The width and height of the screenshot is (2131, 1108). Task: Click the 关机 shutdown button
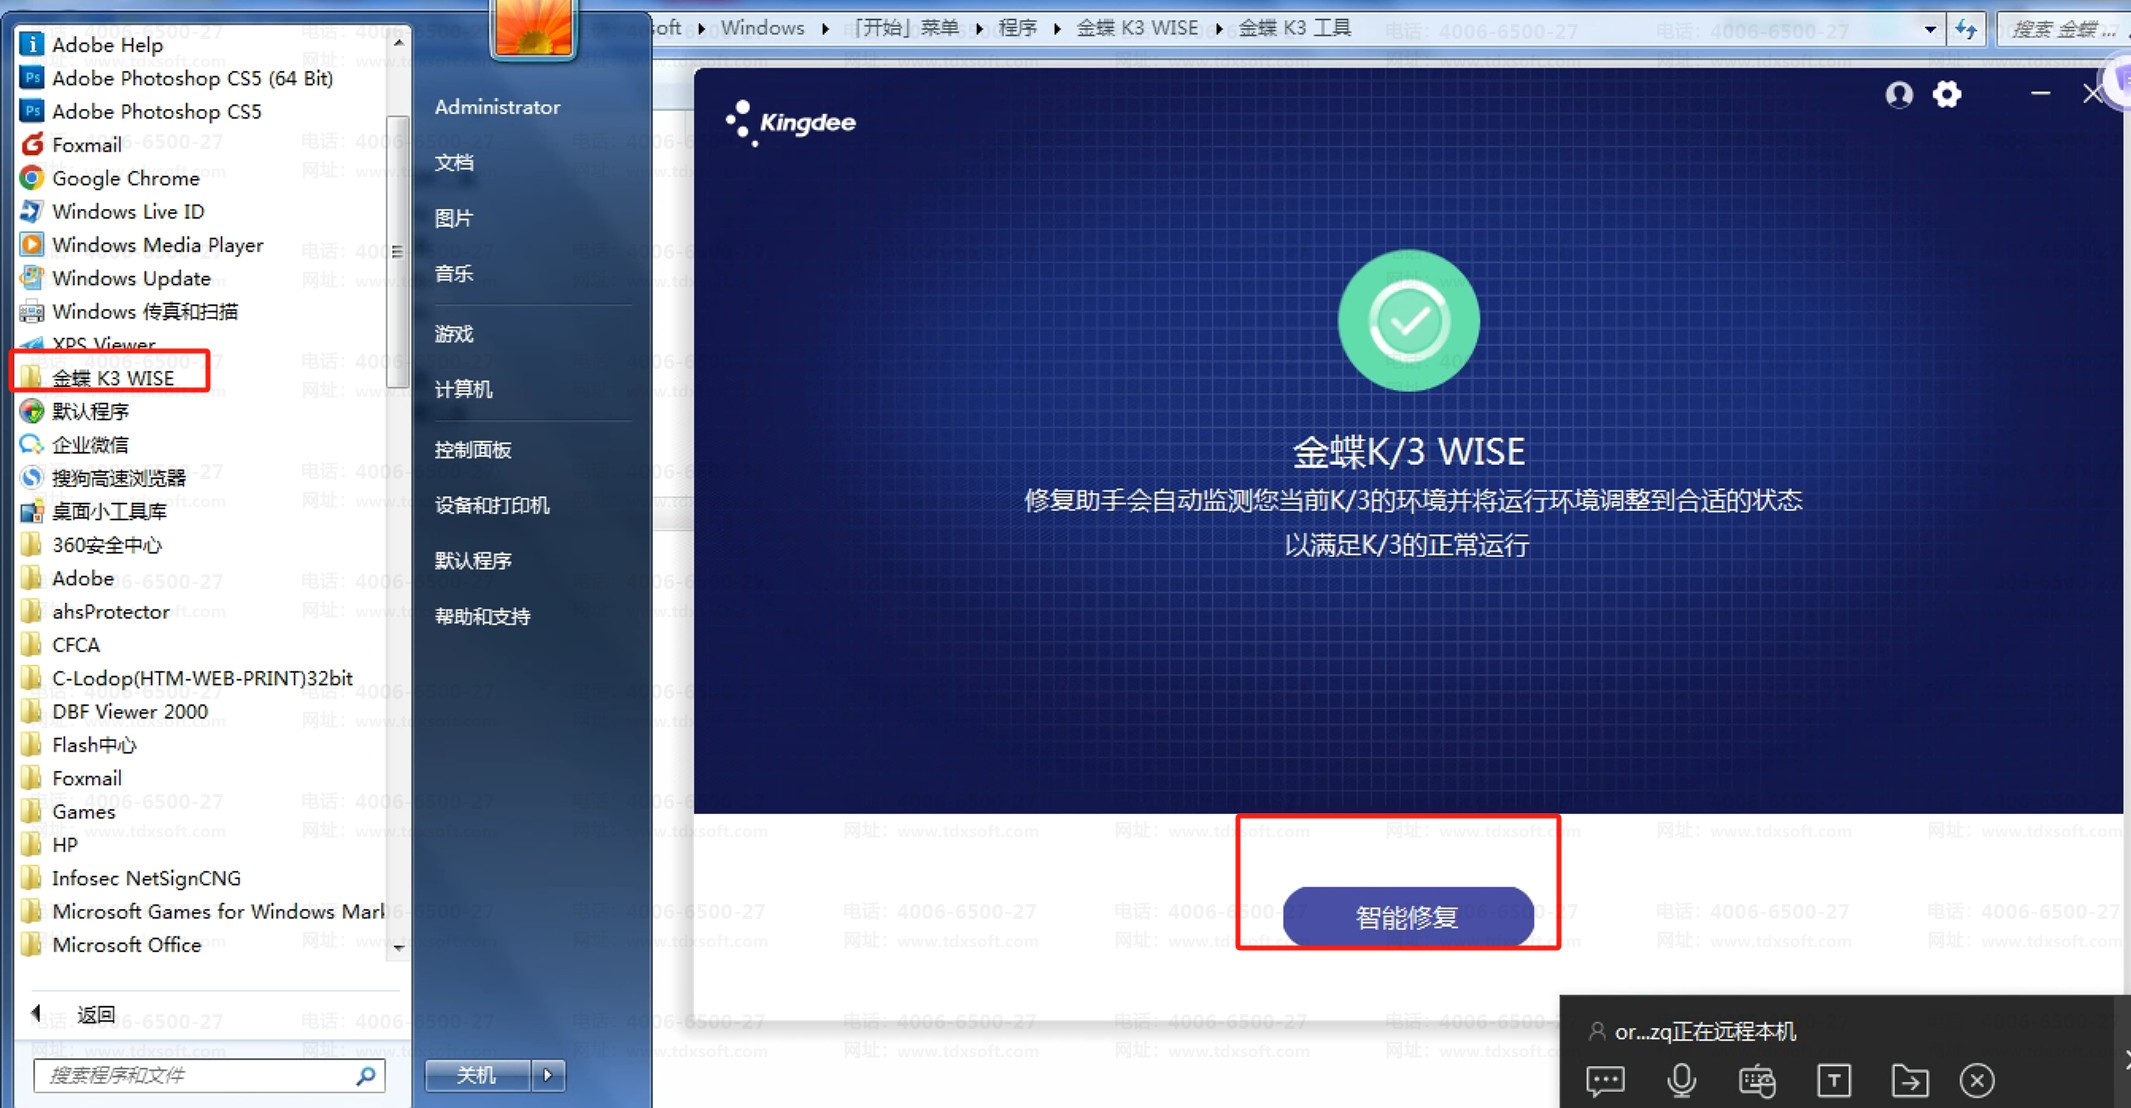tap(477, 1075)
